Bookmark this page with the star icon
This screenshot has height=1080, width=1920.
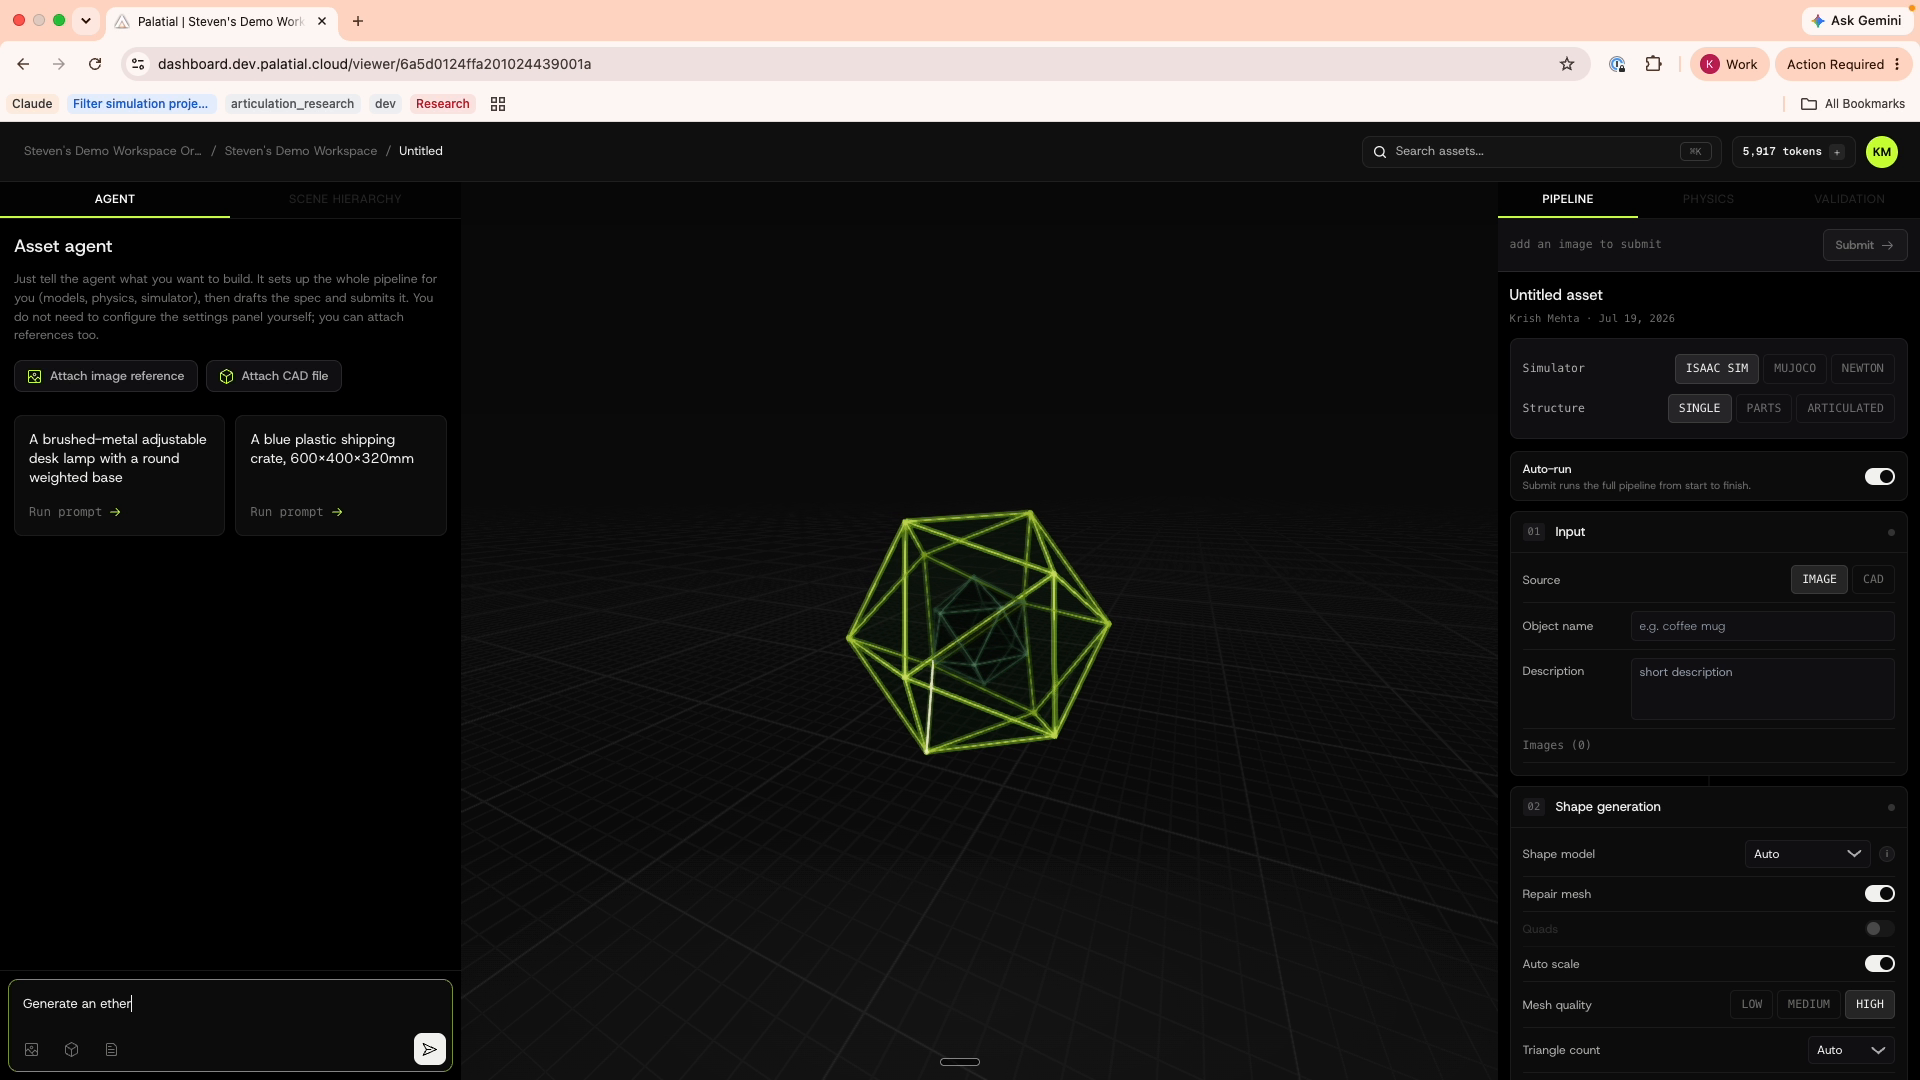1567,64
